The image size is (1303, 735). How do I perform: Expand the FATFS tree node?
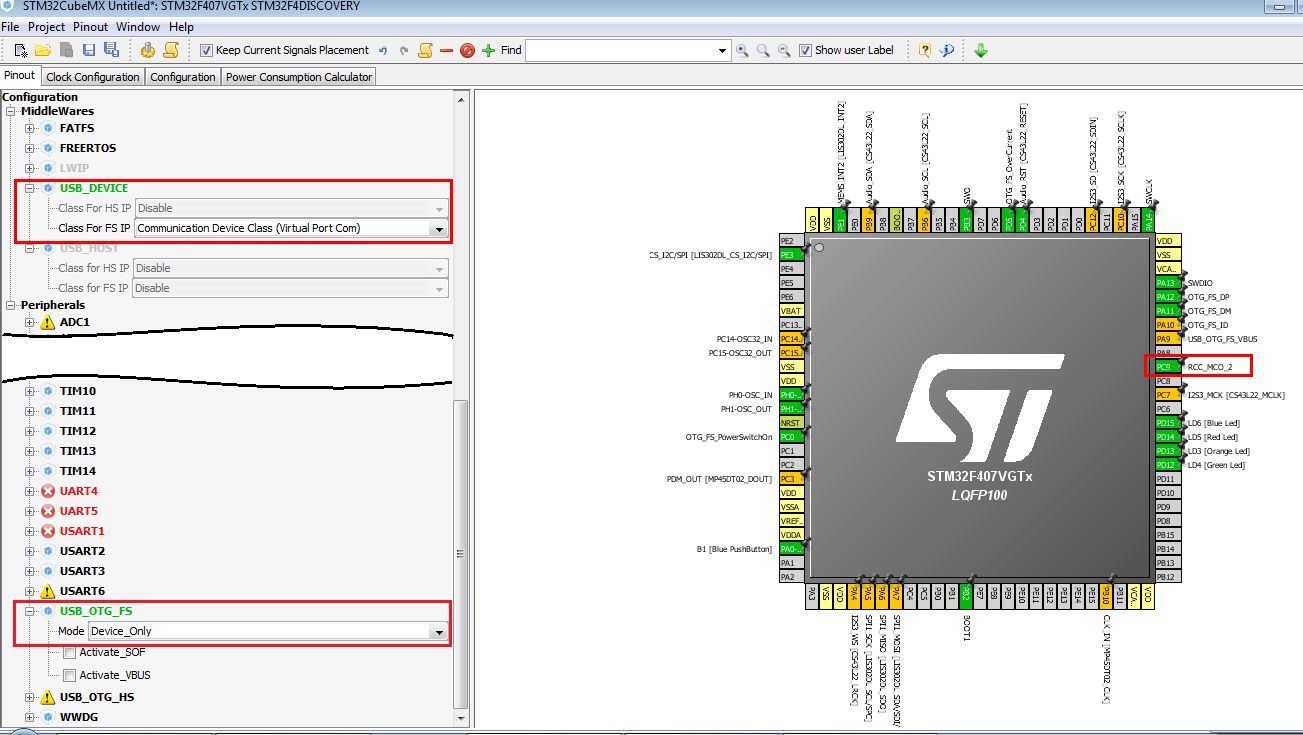click(30, 128)
